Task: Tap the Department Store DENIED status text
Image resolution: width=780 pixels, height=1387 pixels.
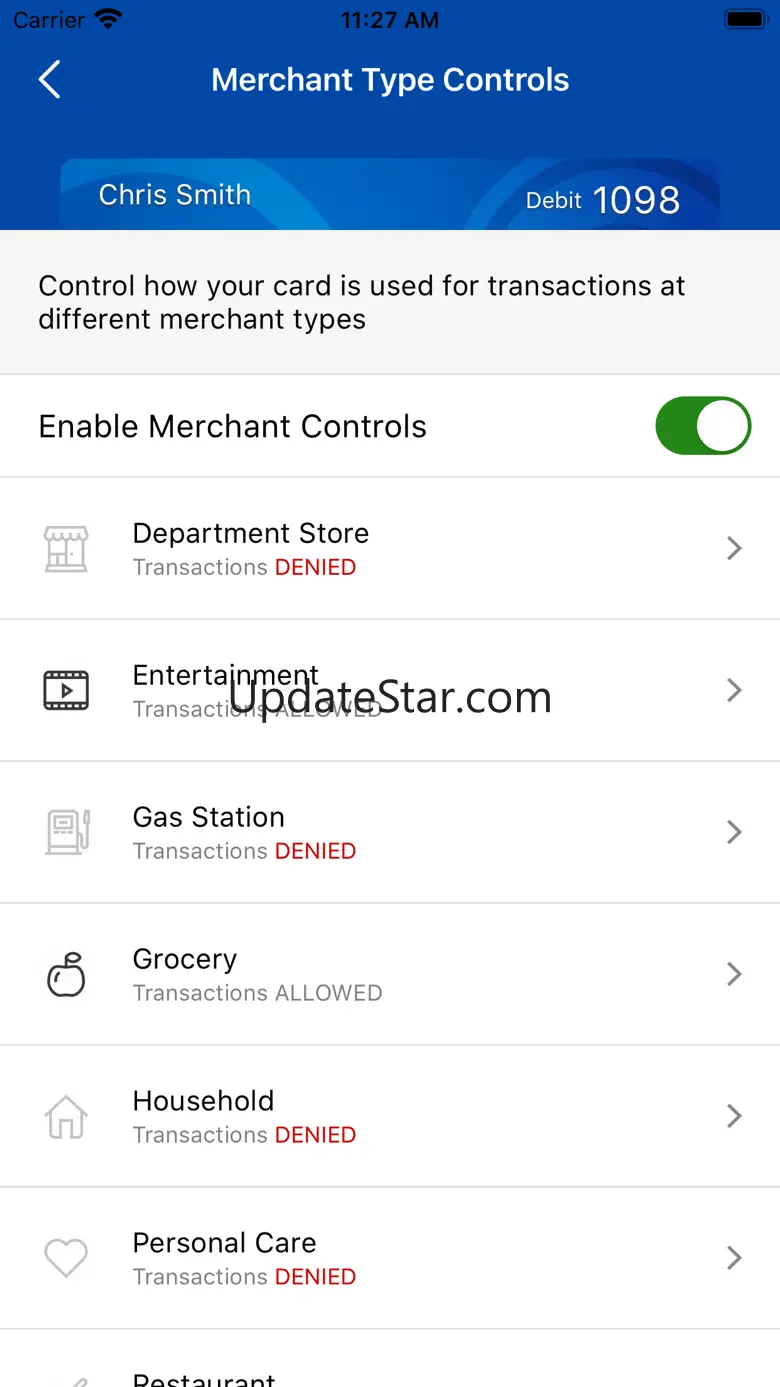Action: (x=315, y=567)
